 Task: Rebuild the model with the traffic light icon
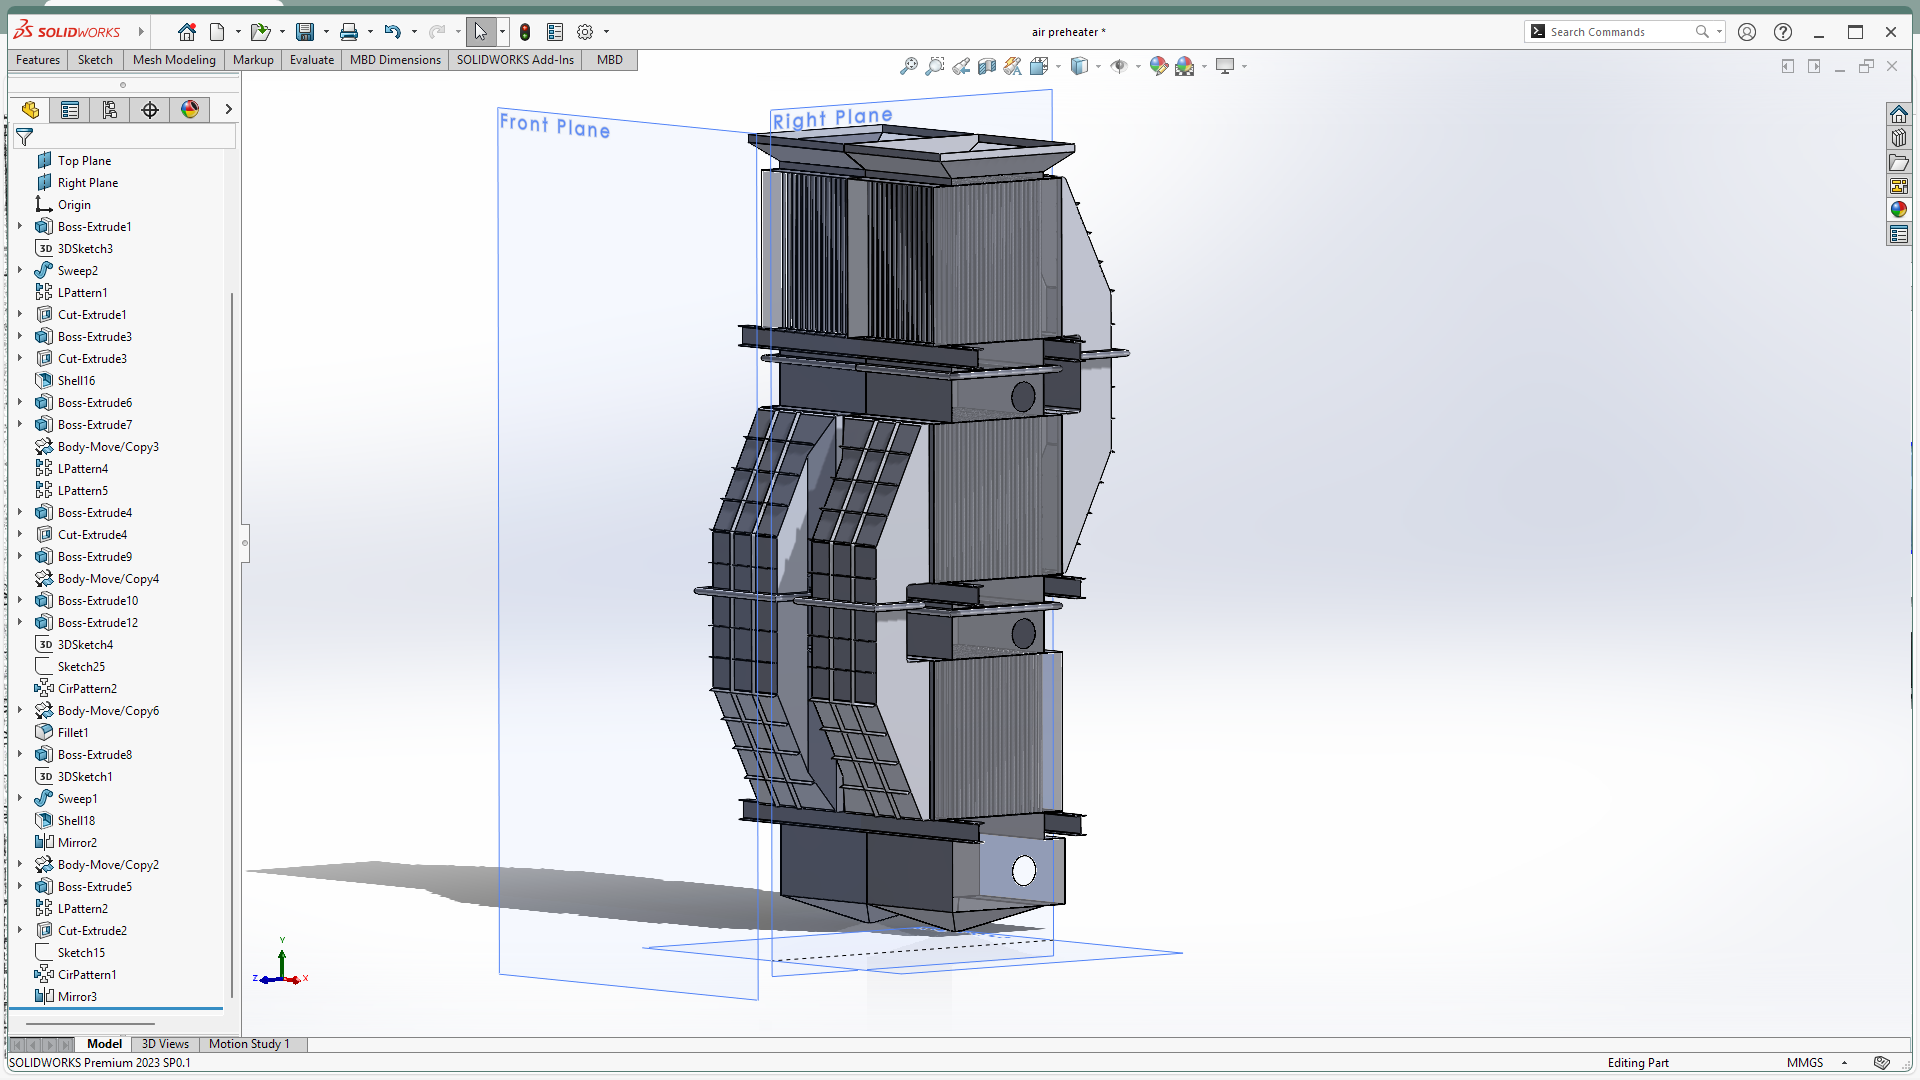tap(525, 32)
